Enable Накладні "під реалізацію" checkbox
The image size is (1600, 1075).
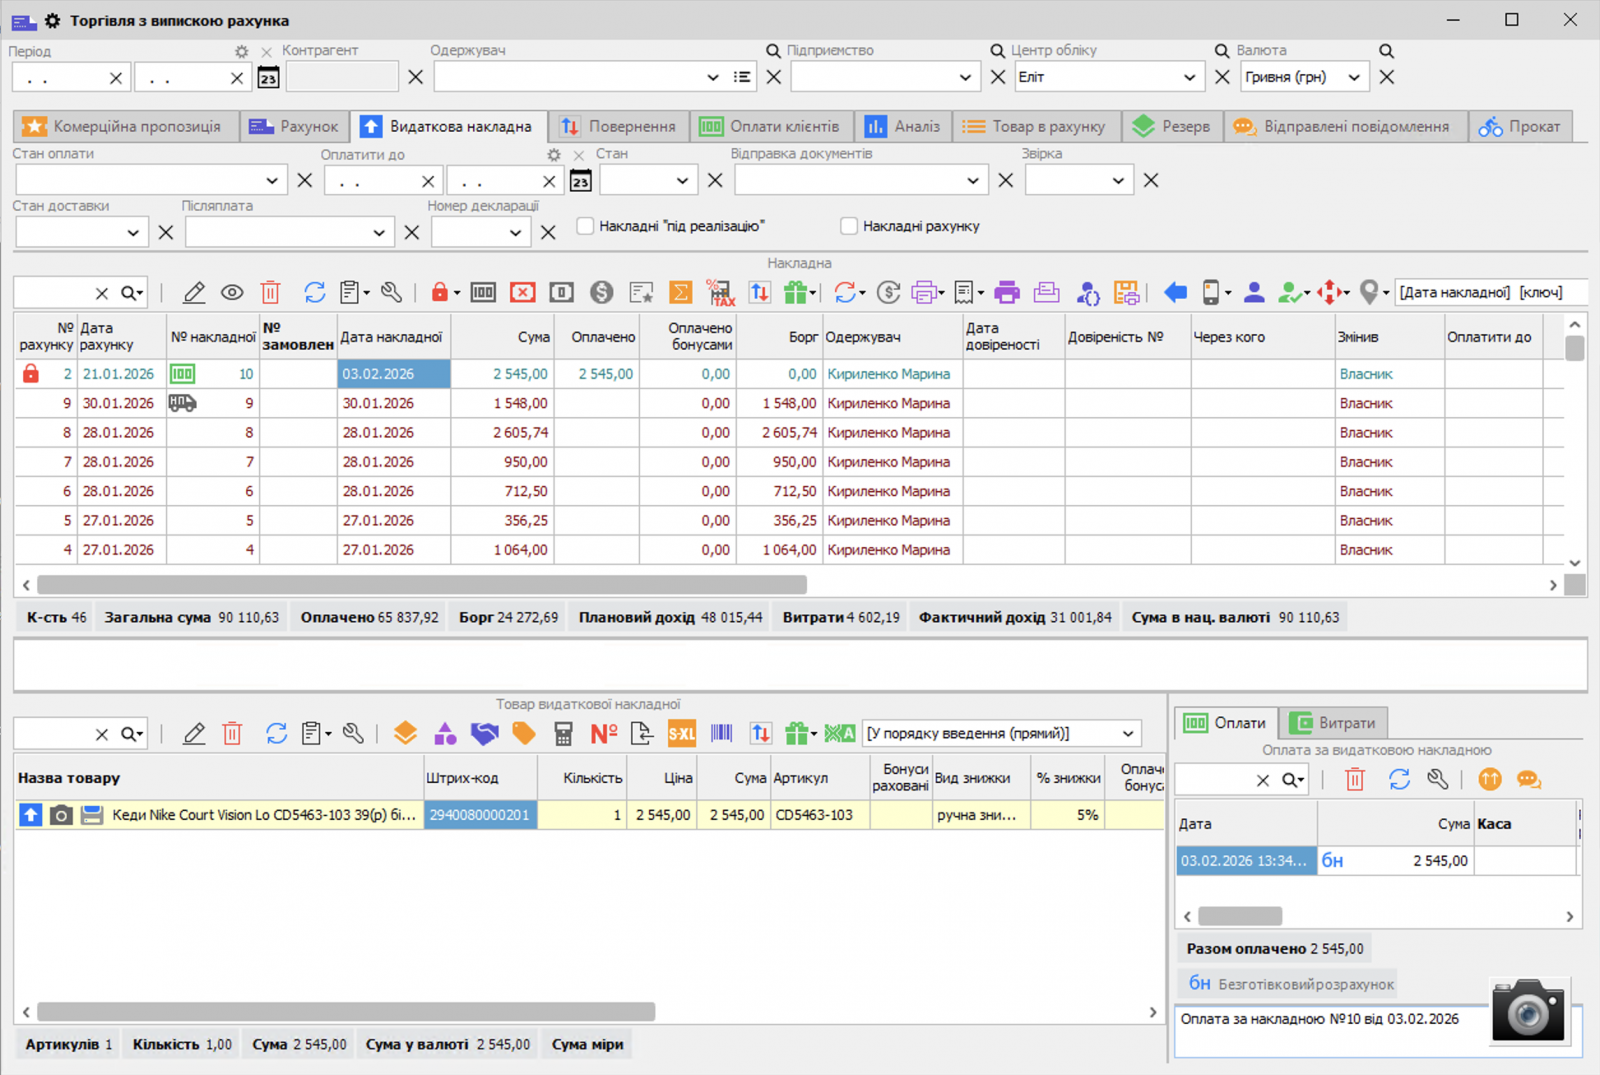click(586, 227)
